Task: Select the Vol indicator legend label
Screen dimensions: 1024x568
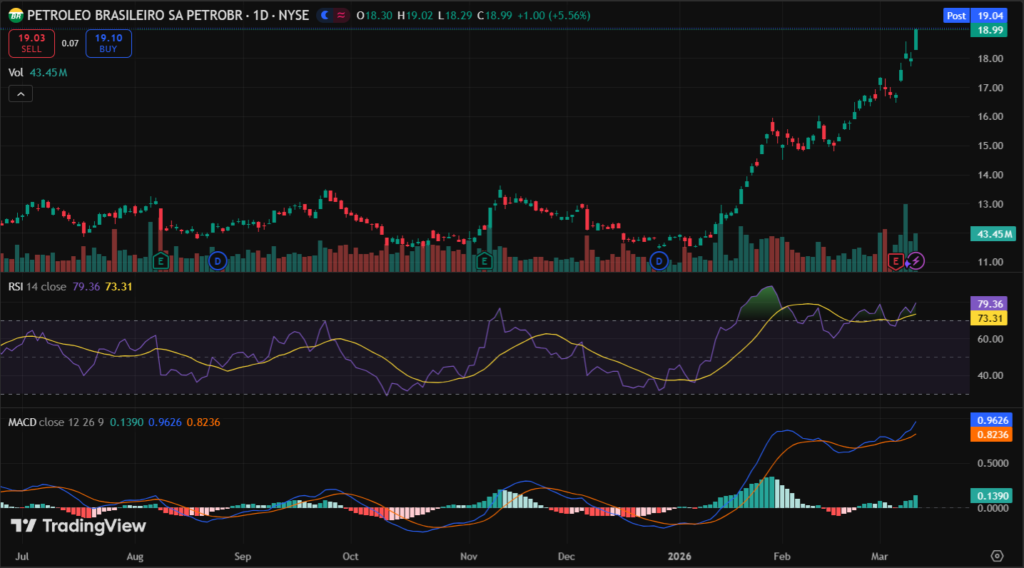Action: 16,73
